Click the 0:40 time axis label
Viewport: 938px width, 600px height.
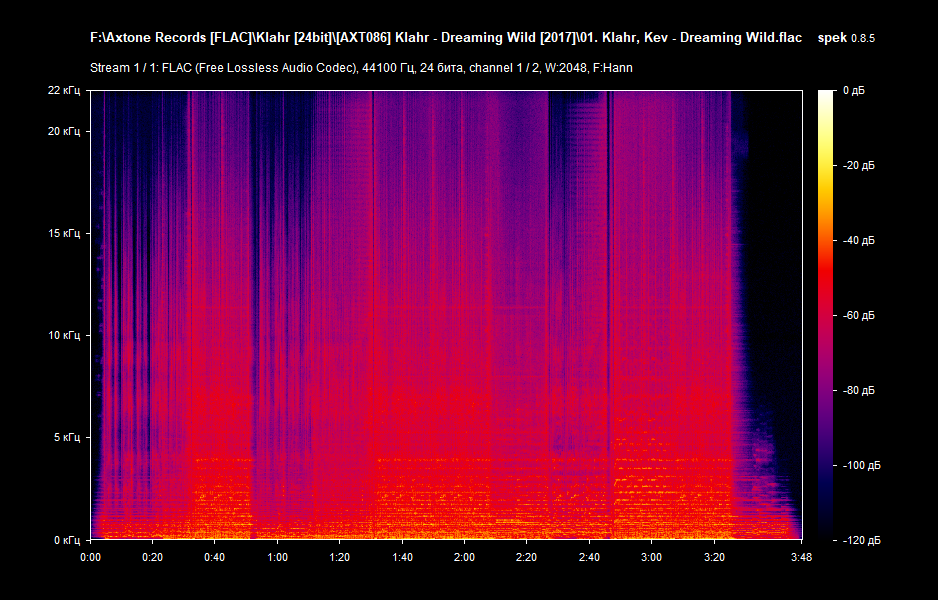click(215, 558)
